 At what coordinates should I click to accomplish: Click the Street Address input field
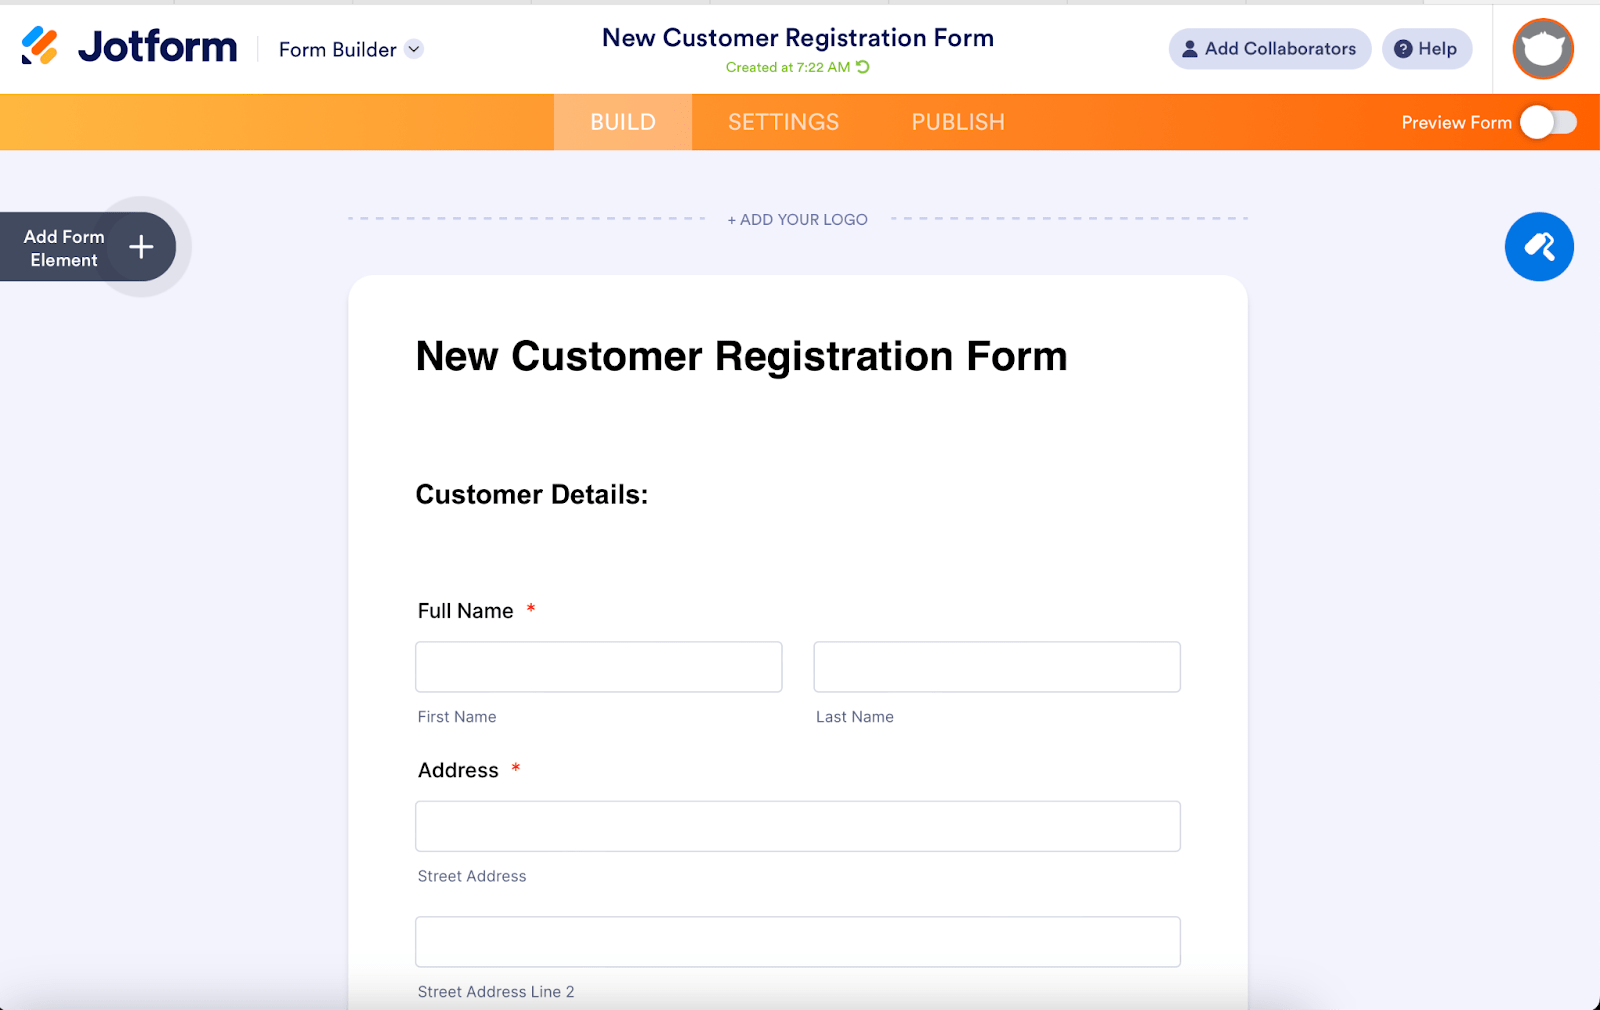click(798, 826)
